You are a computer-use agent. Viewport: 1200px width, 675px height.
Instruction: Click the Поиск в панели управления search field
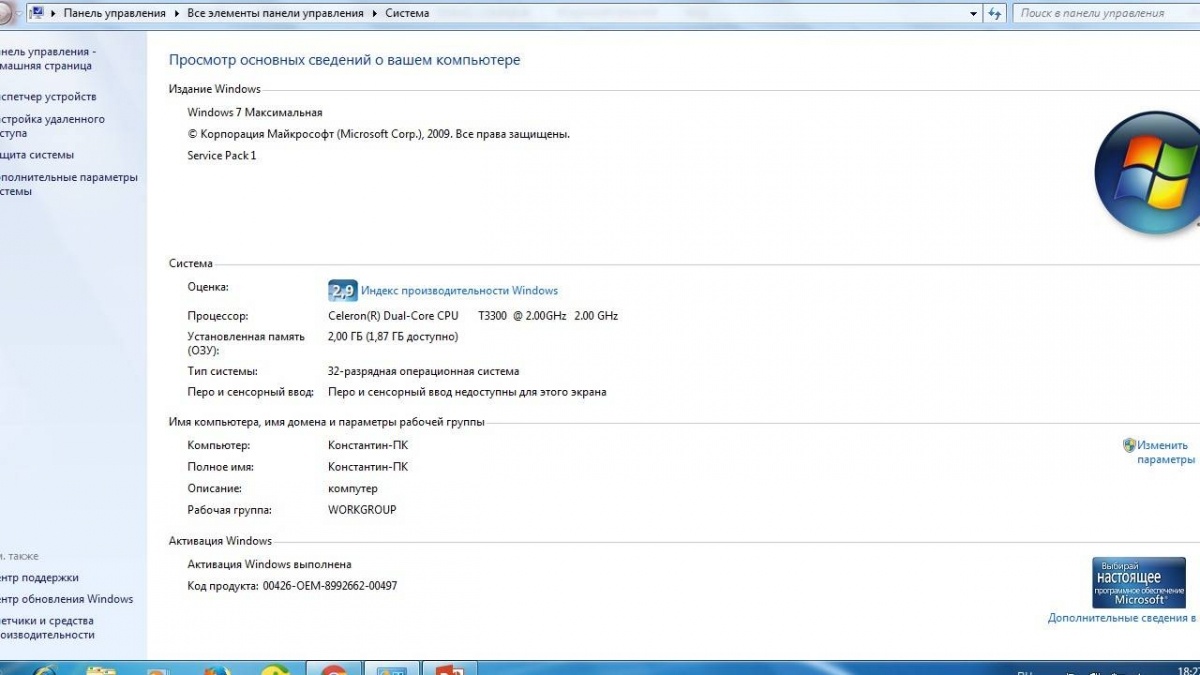tap(1104, 14)
